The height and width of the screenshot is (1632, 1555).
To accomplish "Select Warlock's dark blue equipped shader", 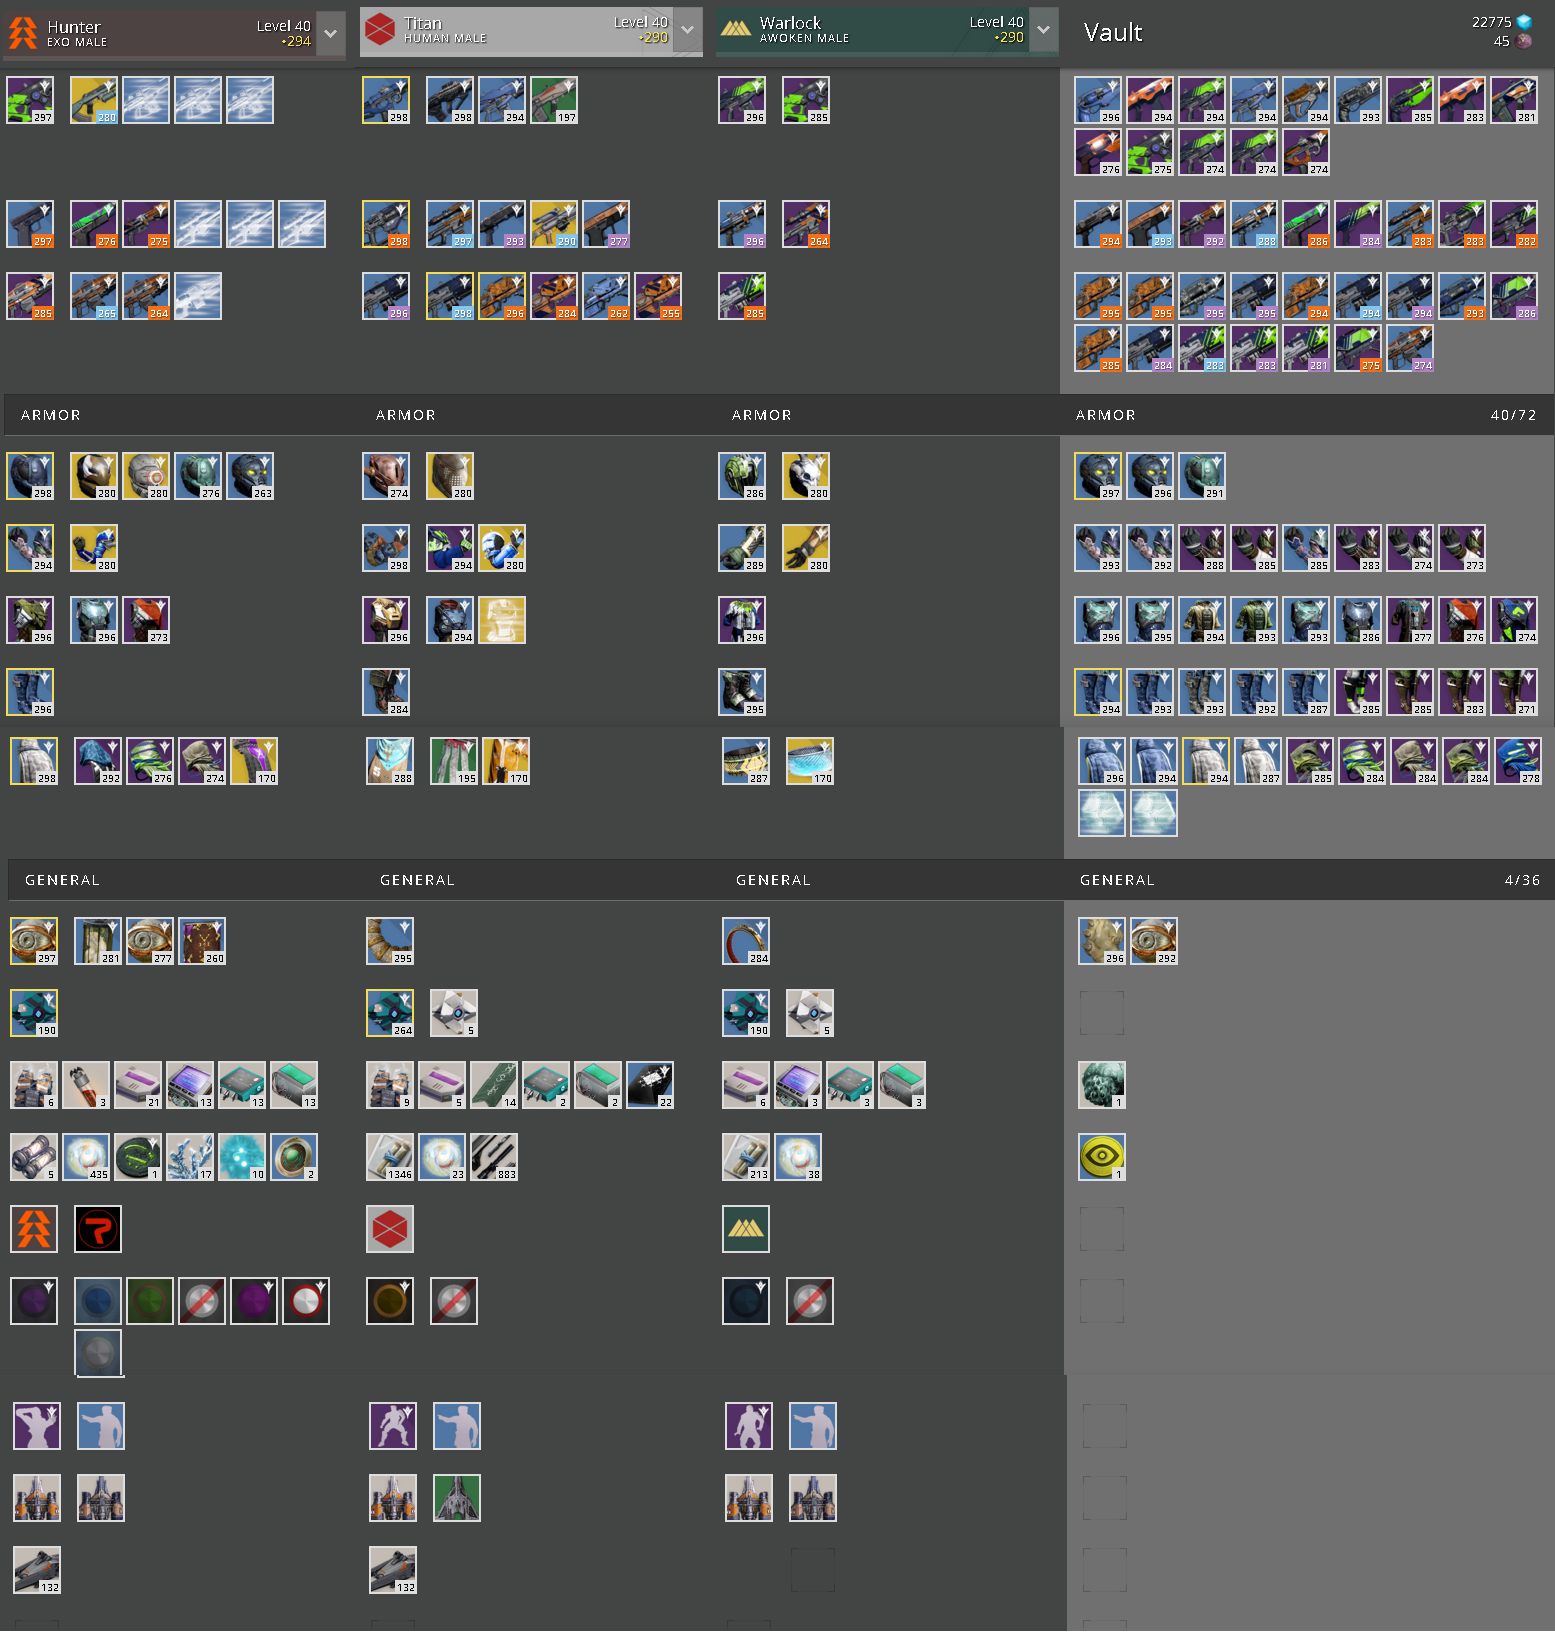I will point(746,1301).
